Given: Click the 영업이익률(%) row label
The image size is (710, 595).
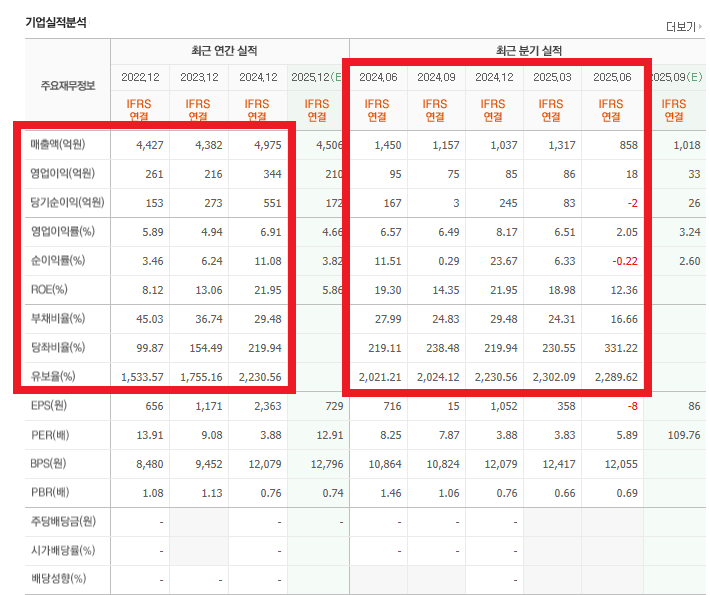Looking at the screenshot, I should tap(62, 231).
